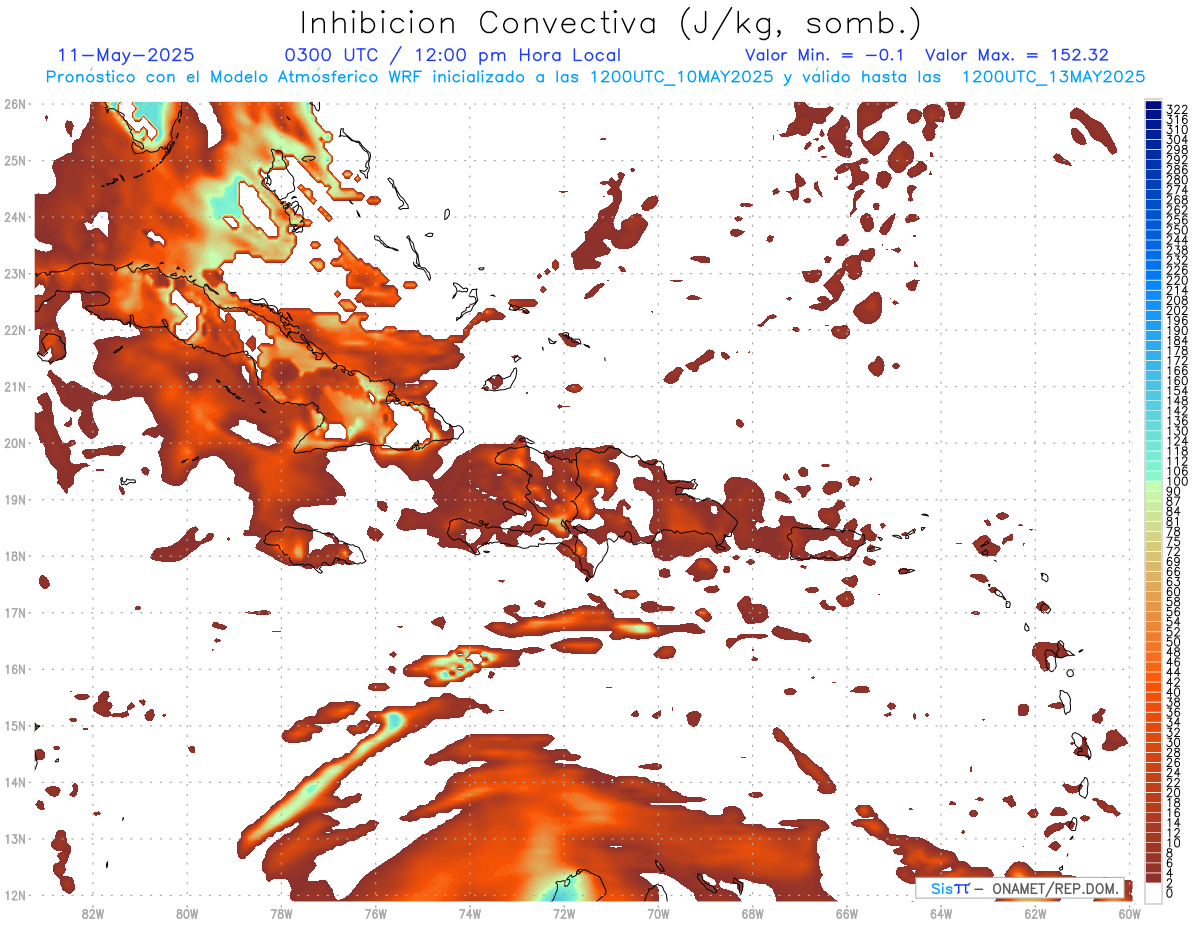Click the longitude label "66W"
The image size is (1200, 927).
846,913
